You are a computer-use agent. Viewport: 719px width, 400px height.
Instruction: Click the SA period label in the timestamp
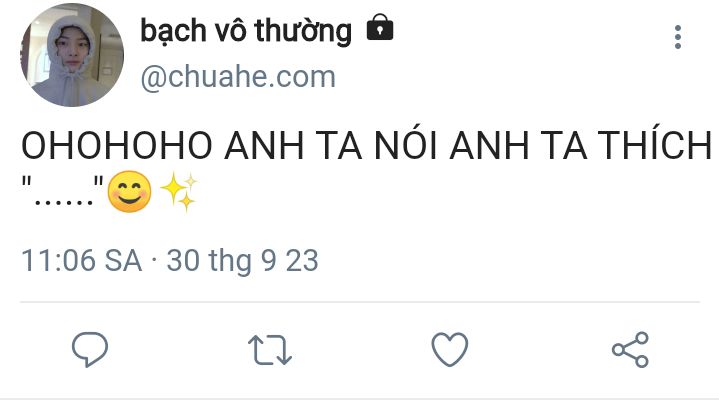pyautogui.click(x=123, y=261)
